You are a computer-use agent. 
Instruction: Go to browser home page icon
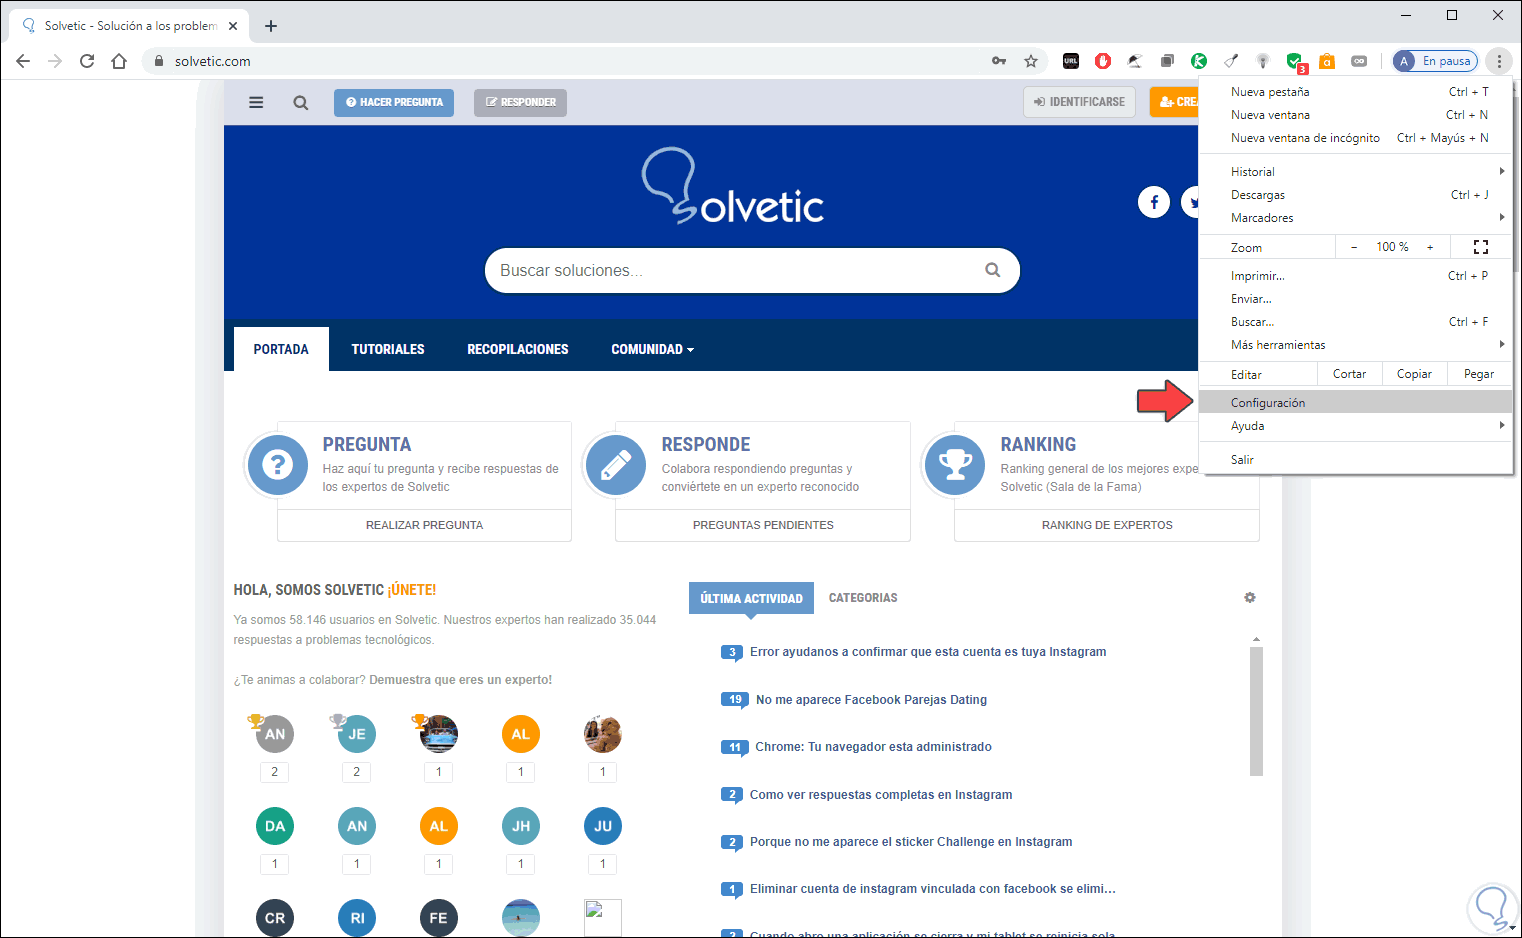click(119, 61)
